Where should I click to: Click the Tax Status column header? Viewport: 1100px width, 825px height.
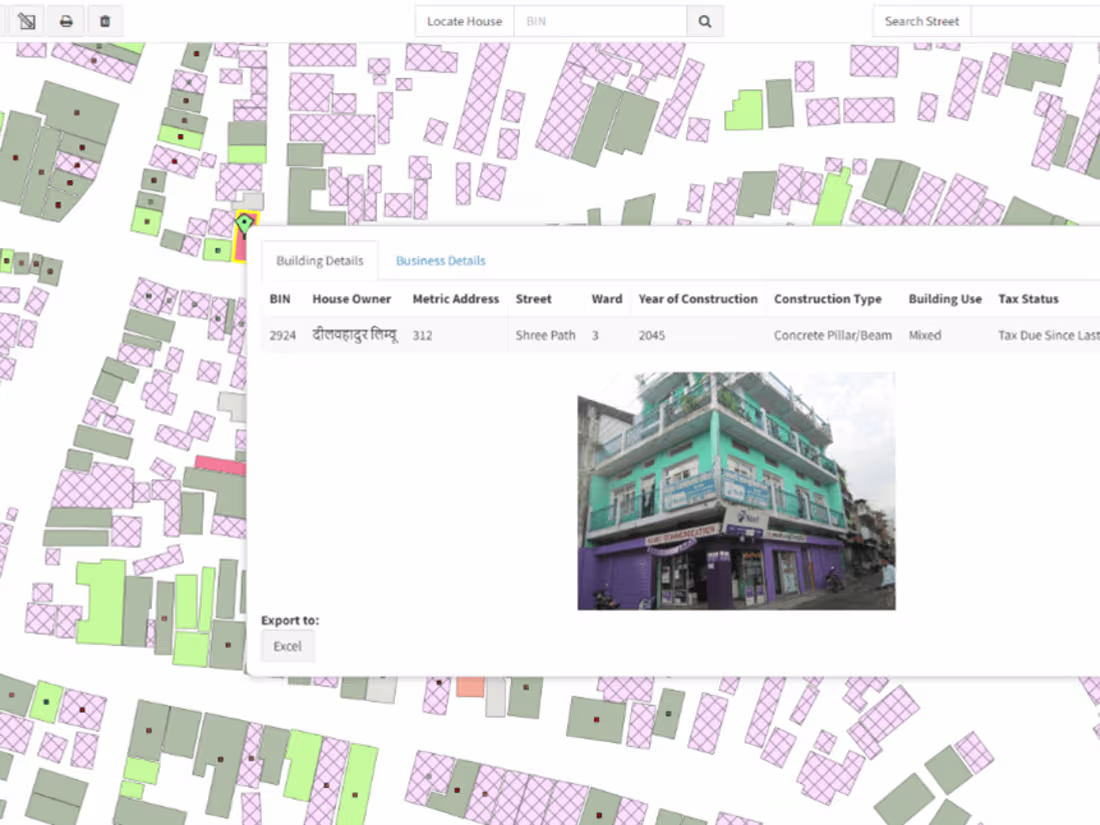tap(1028, 298)
